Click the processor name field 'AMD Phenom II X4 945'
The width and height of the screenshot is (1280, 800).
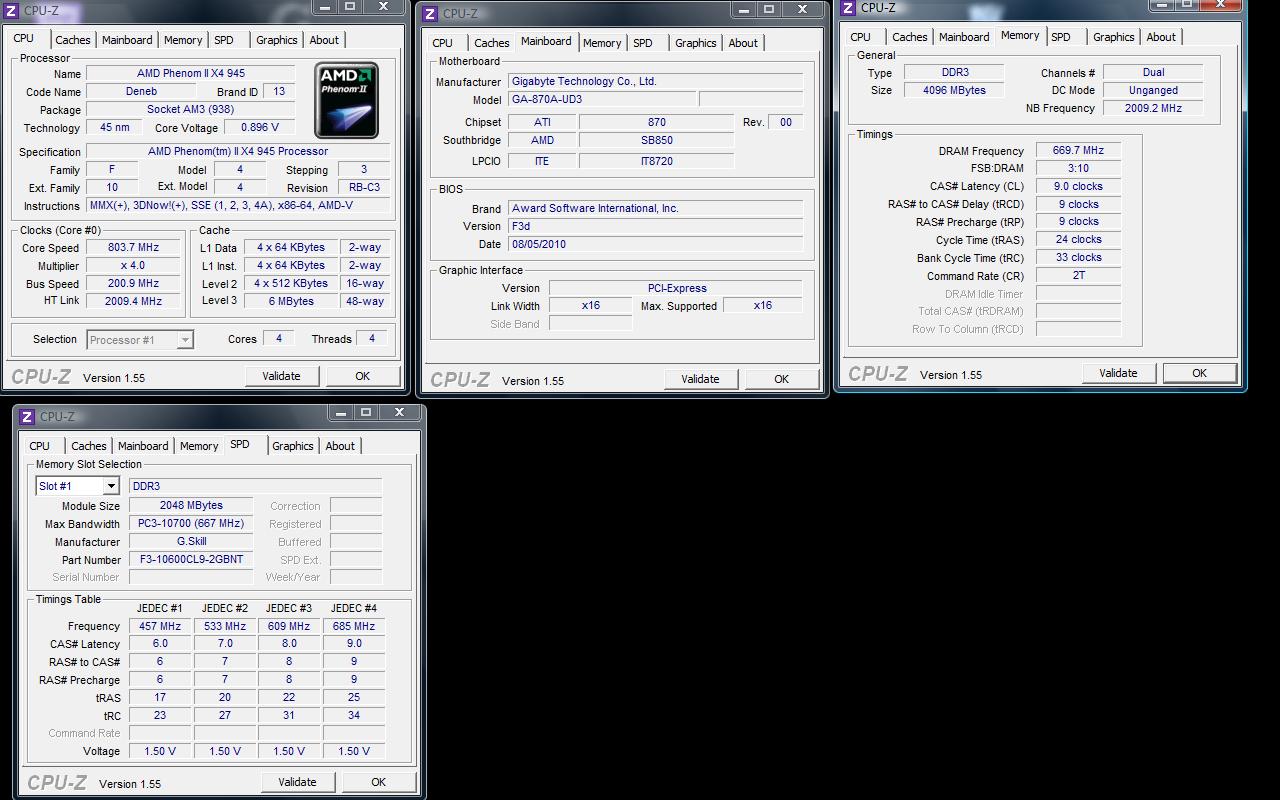tap(191, 74)
